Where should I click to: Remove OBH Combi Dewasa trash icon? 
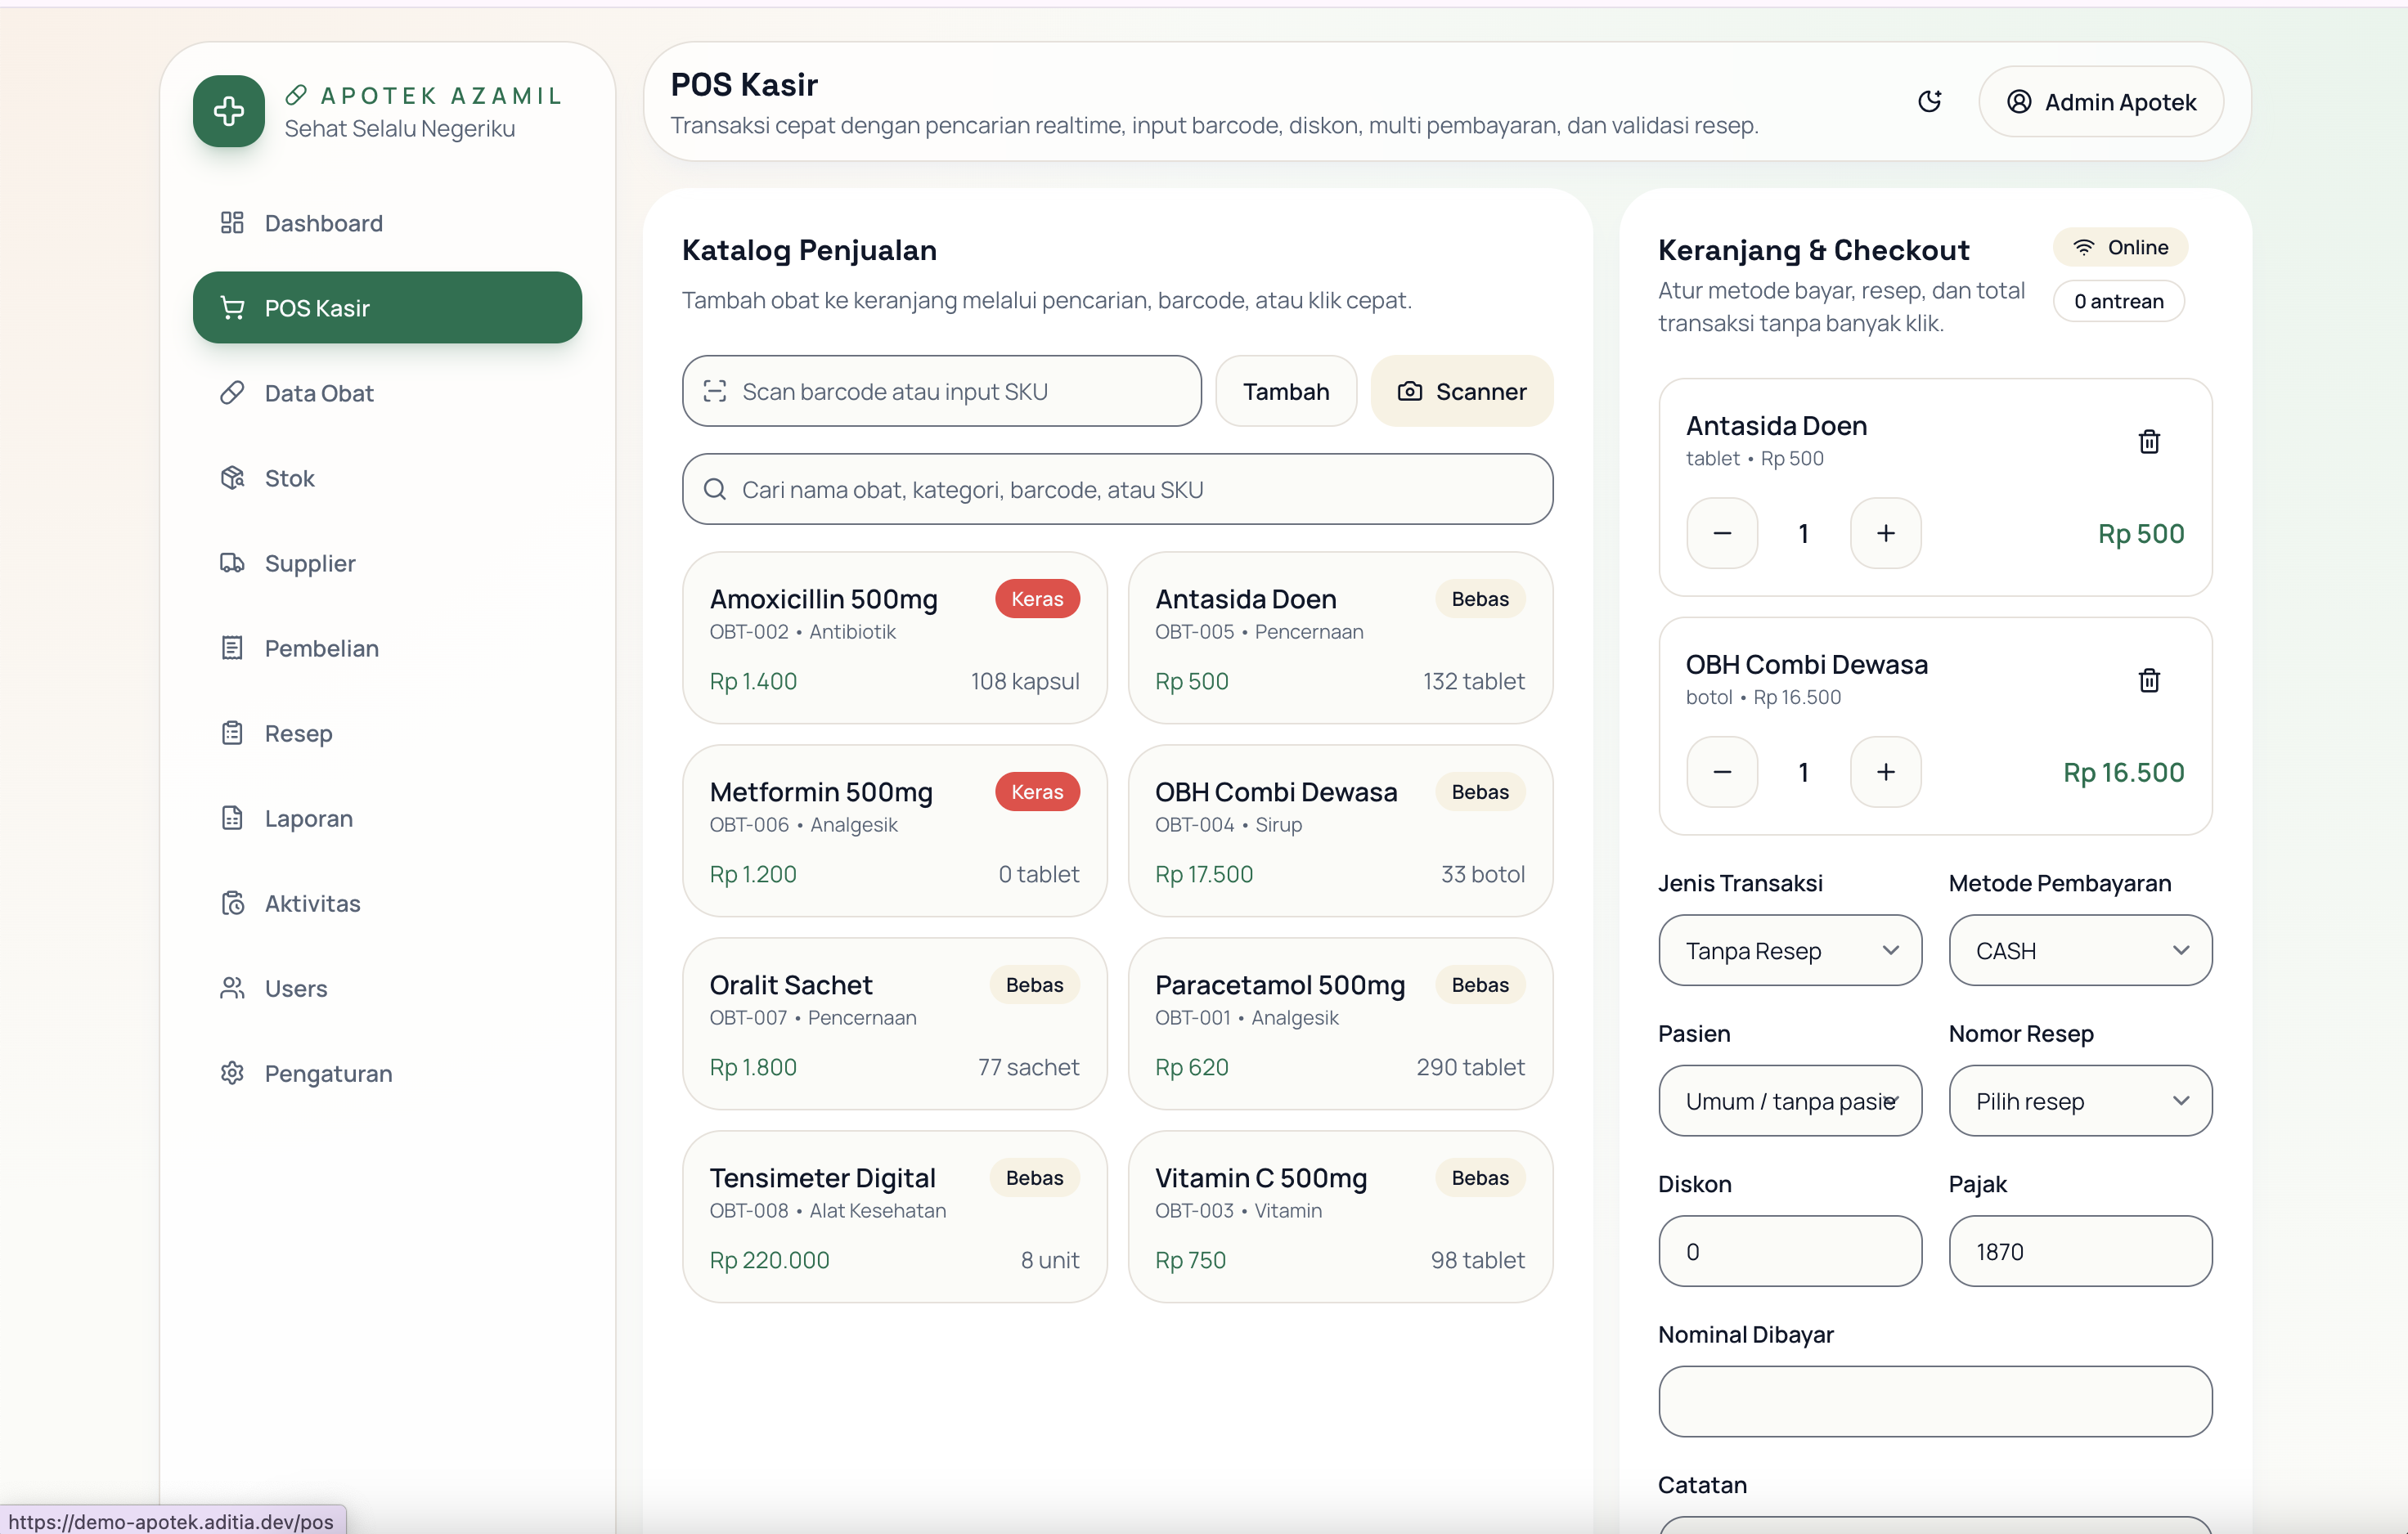click(x=2148, y=680)
